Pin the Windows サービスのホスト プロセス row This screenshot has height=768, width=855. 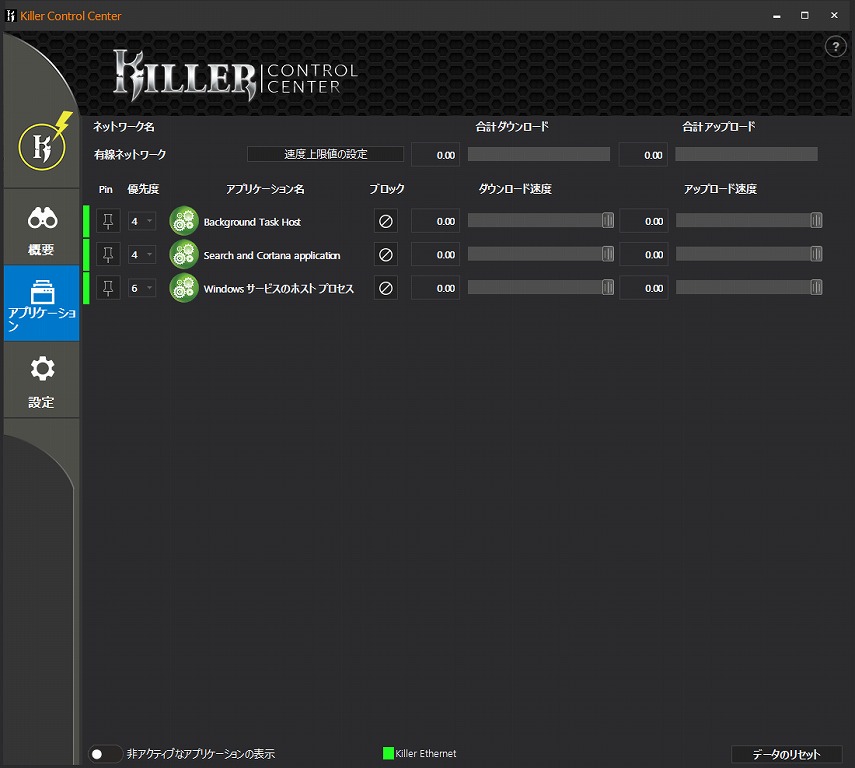(108, 288)
